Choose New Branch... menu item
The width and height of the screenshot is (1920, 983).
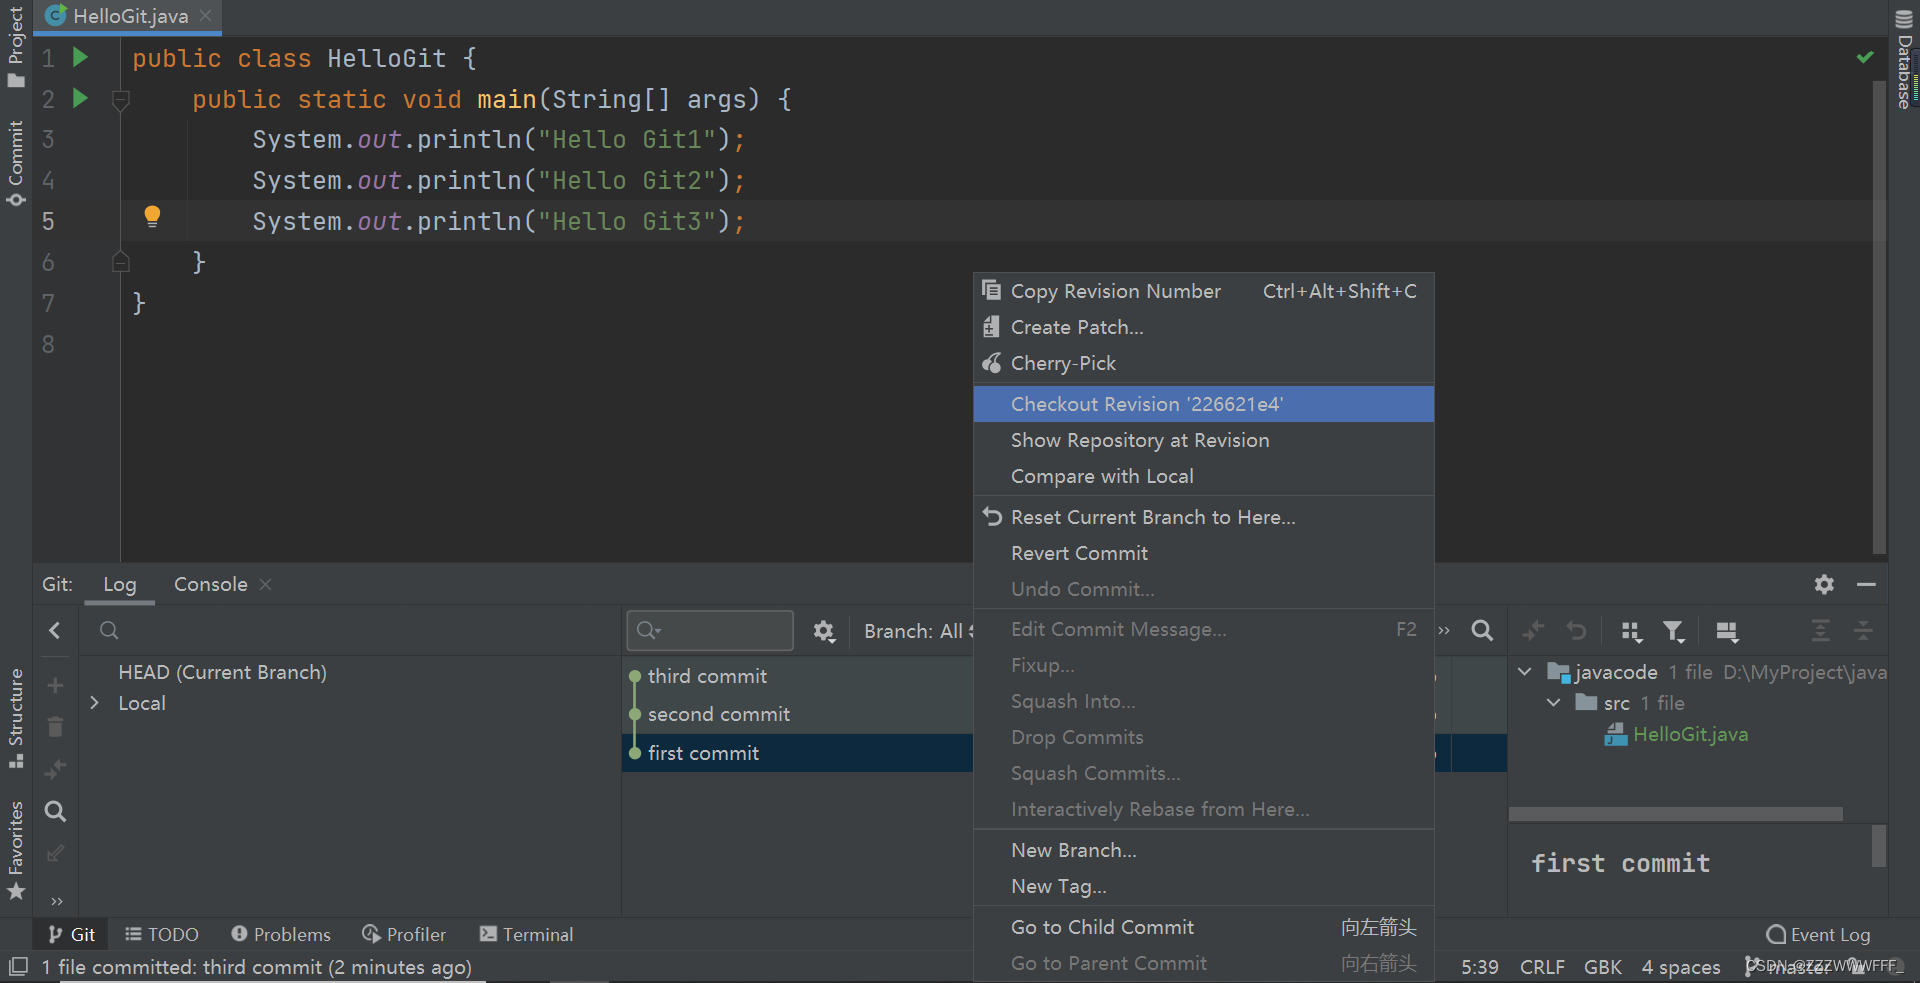[x=1203, y=850]
